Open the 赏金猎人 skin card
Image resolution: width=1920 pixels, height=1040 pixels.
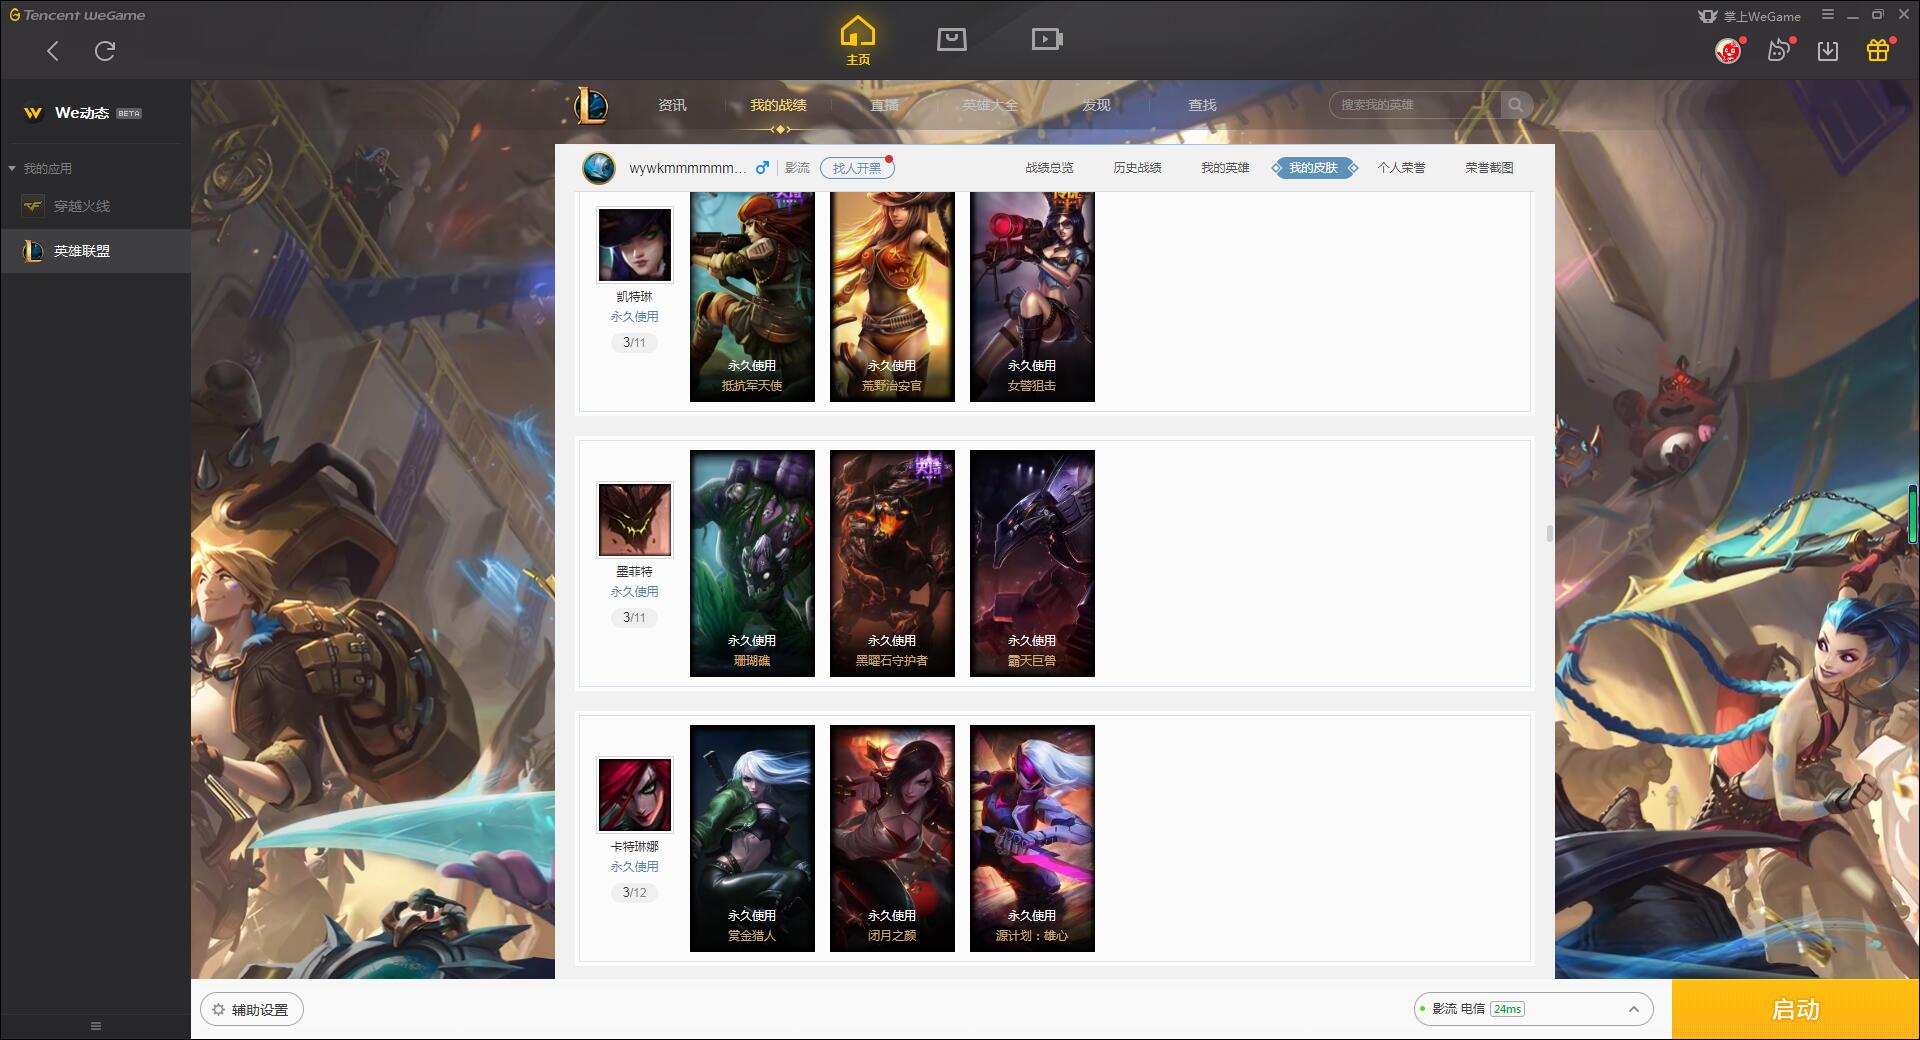click(752, 838)
